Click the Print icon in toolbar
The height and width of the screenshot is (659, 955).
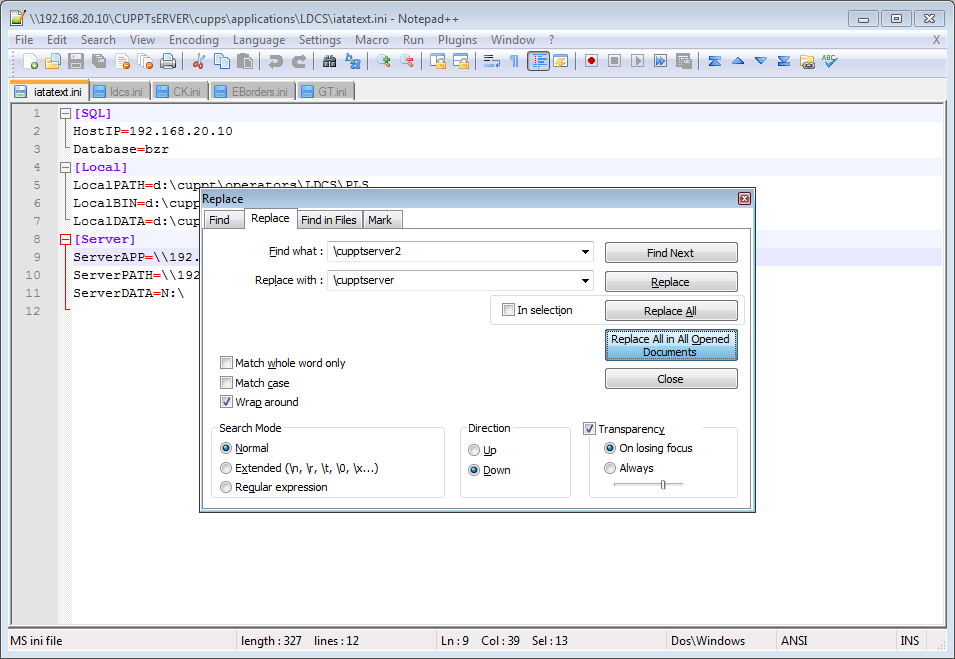click(x=168, y=62)
